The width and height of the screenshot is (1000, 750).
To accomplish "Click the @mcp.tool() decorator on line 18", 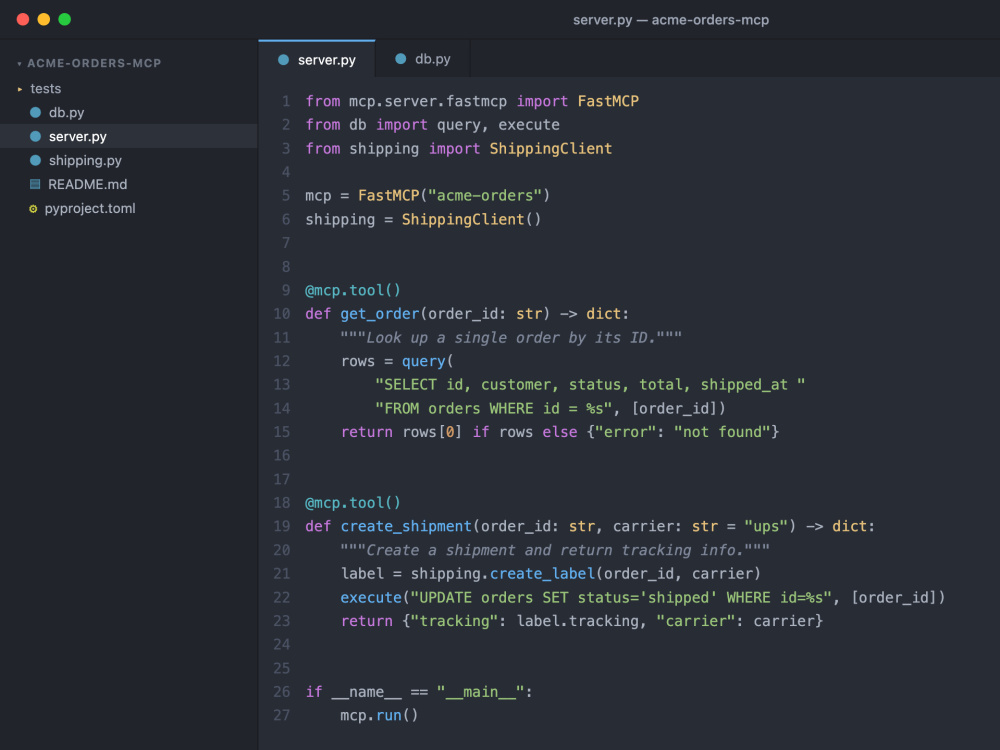I will tap(353, 503).
